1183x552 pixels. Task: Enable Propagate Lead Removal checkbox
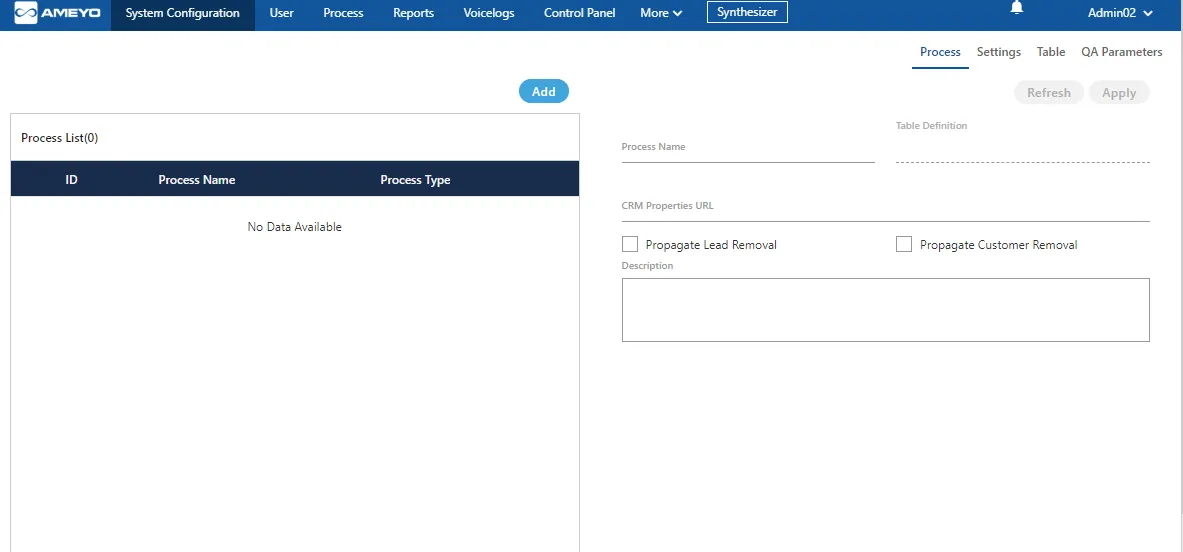[x=630, y=244]
